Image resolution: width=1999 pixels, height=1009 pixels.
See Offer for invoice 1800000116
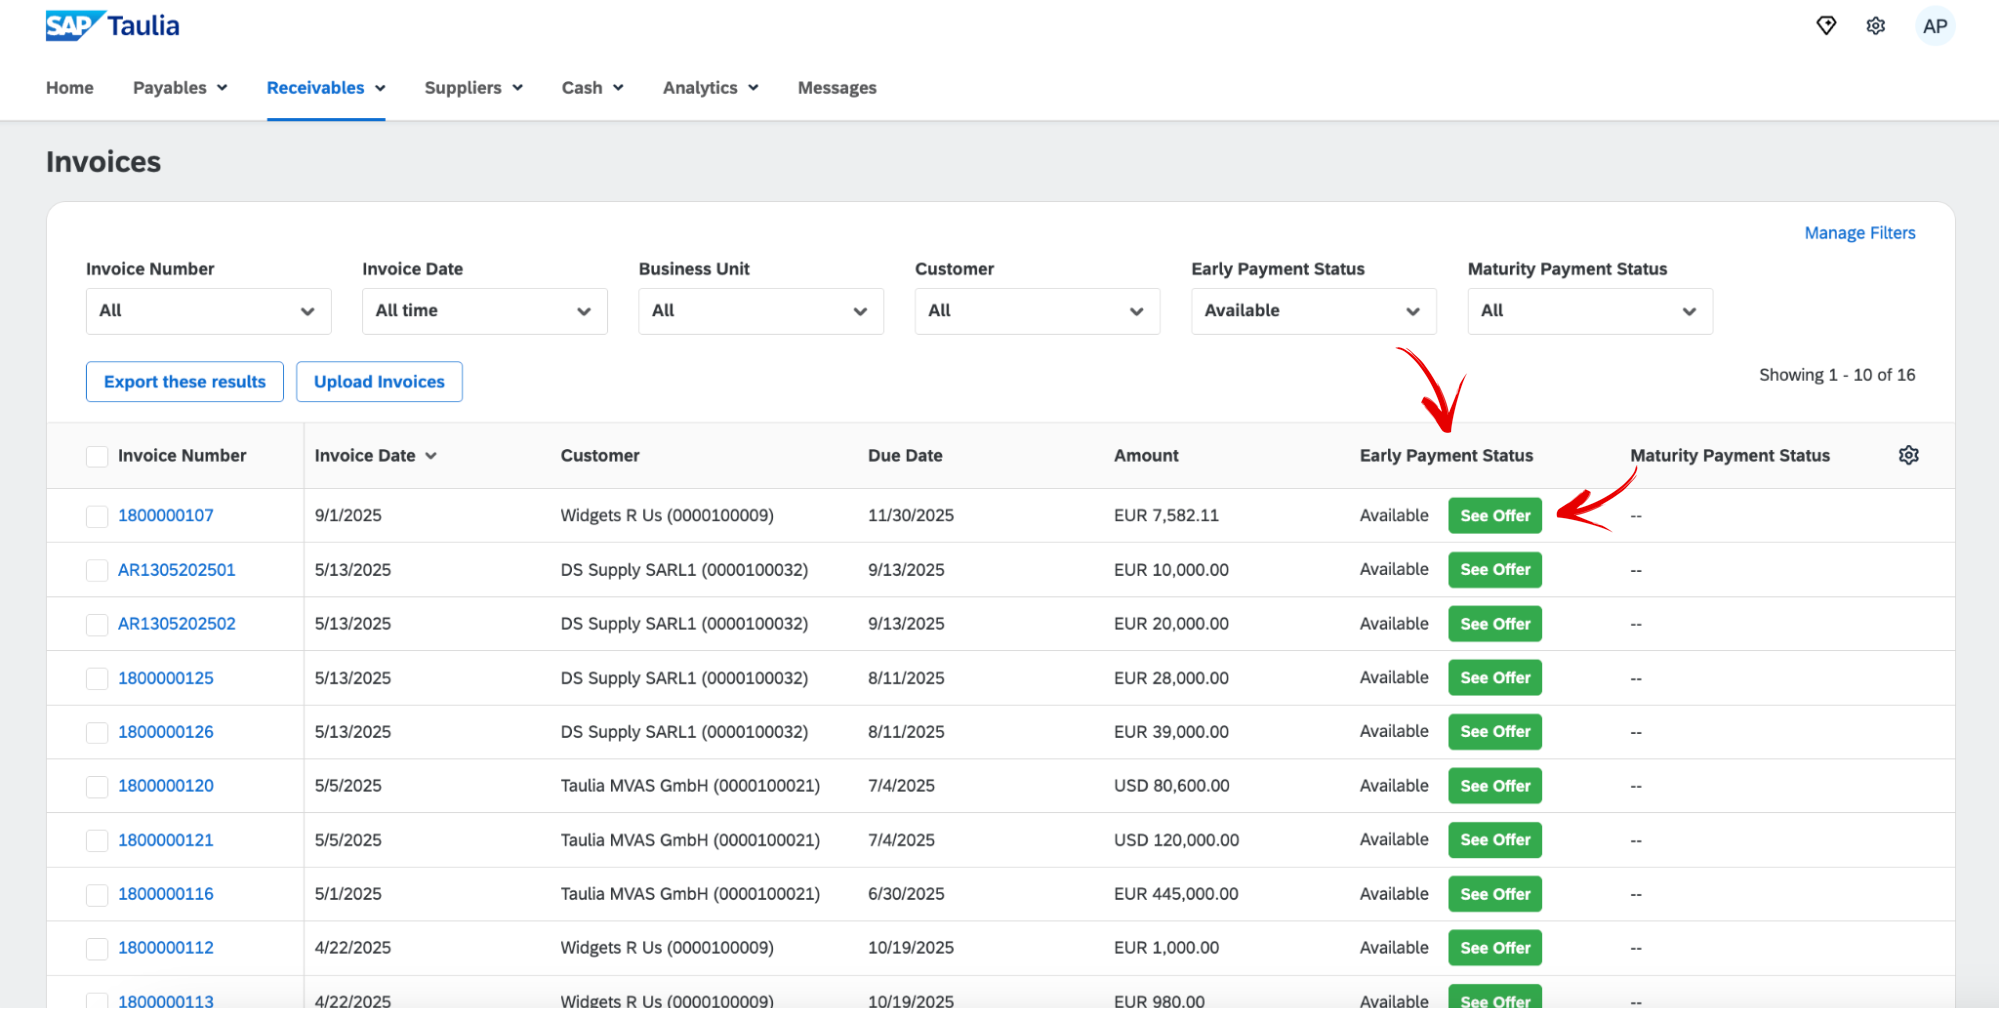1495,894
